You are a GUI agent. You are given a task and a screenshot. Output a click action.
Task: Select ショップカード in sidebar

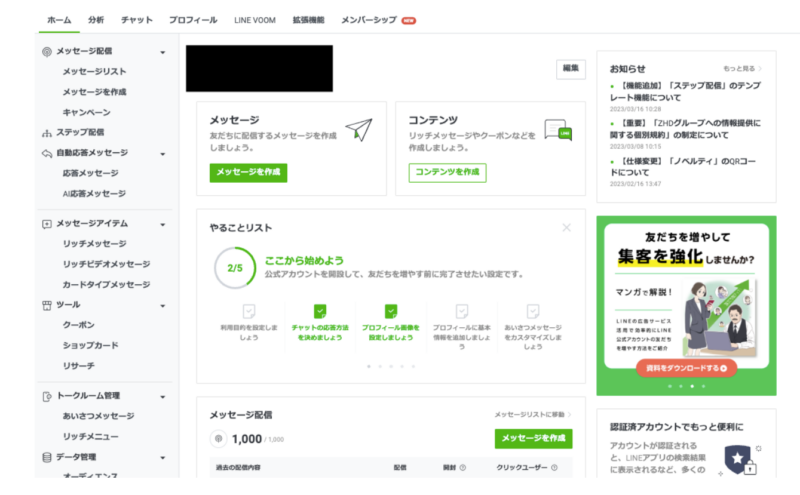tap(90, 345)
